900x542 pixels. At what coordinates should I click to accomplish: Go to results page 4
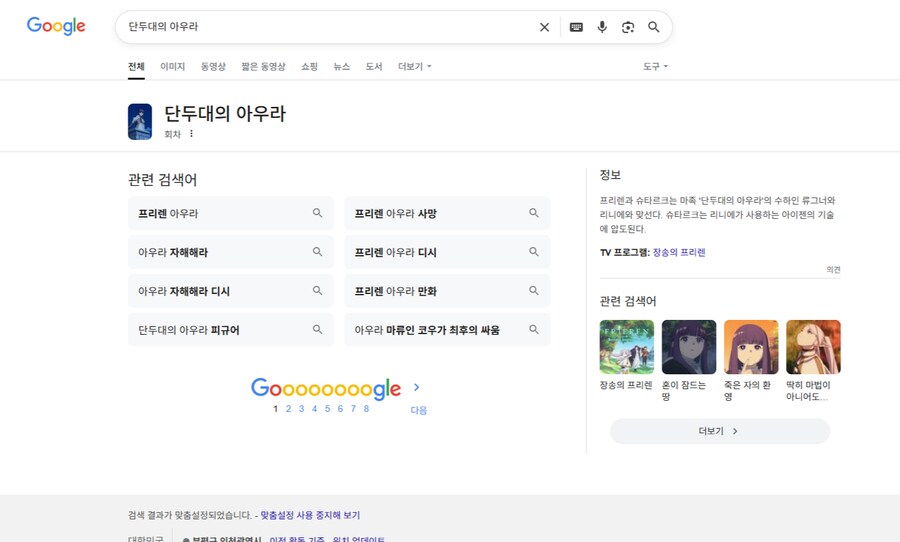pyautogui.click(x=315, y=409)
